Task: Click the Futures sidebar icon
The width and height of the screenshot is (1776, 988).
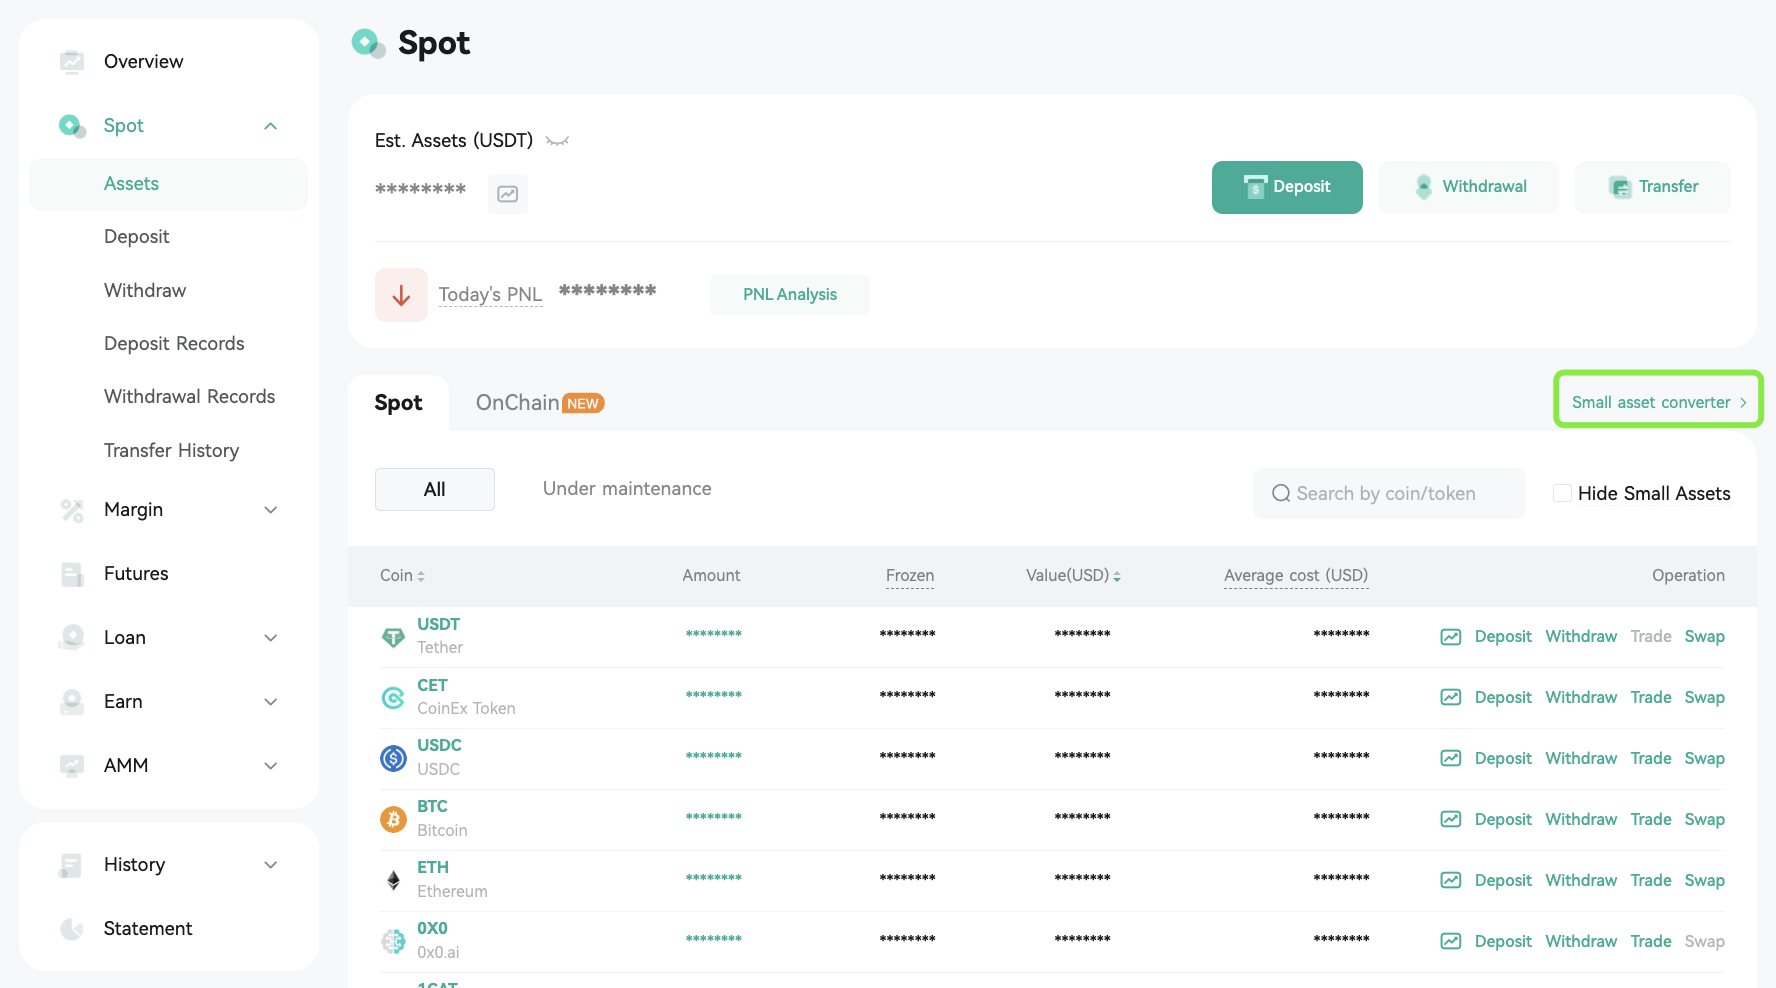Action: [72, 574]
